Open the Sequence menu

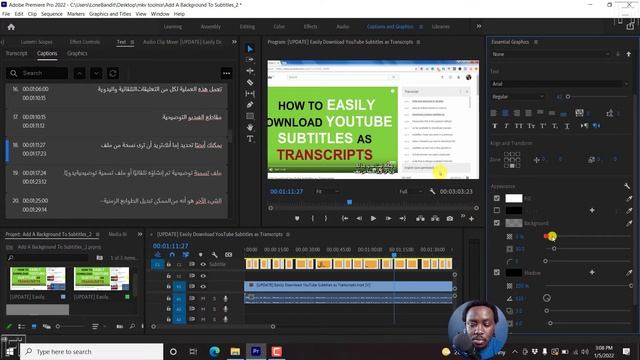click(52, 14)
